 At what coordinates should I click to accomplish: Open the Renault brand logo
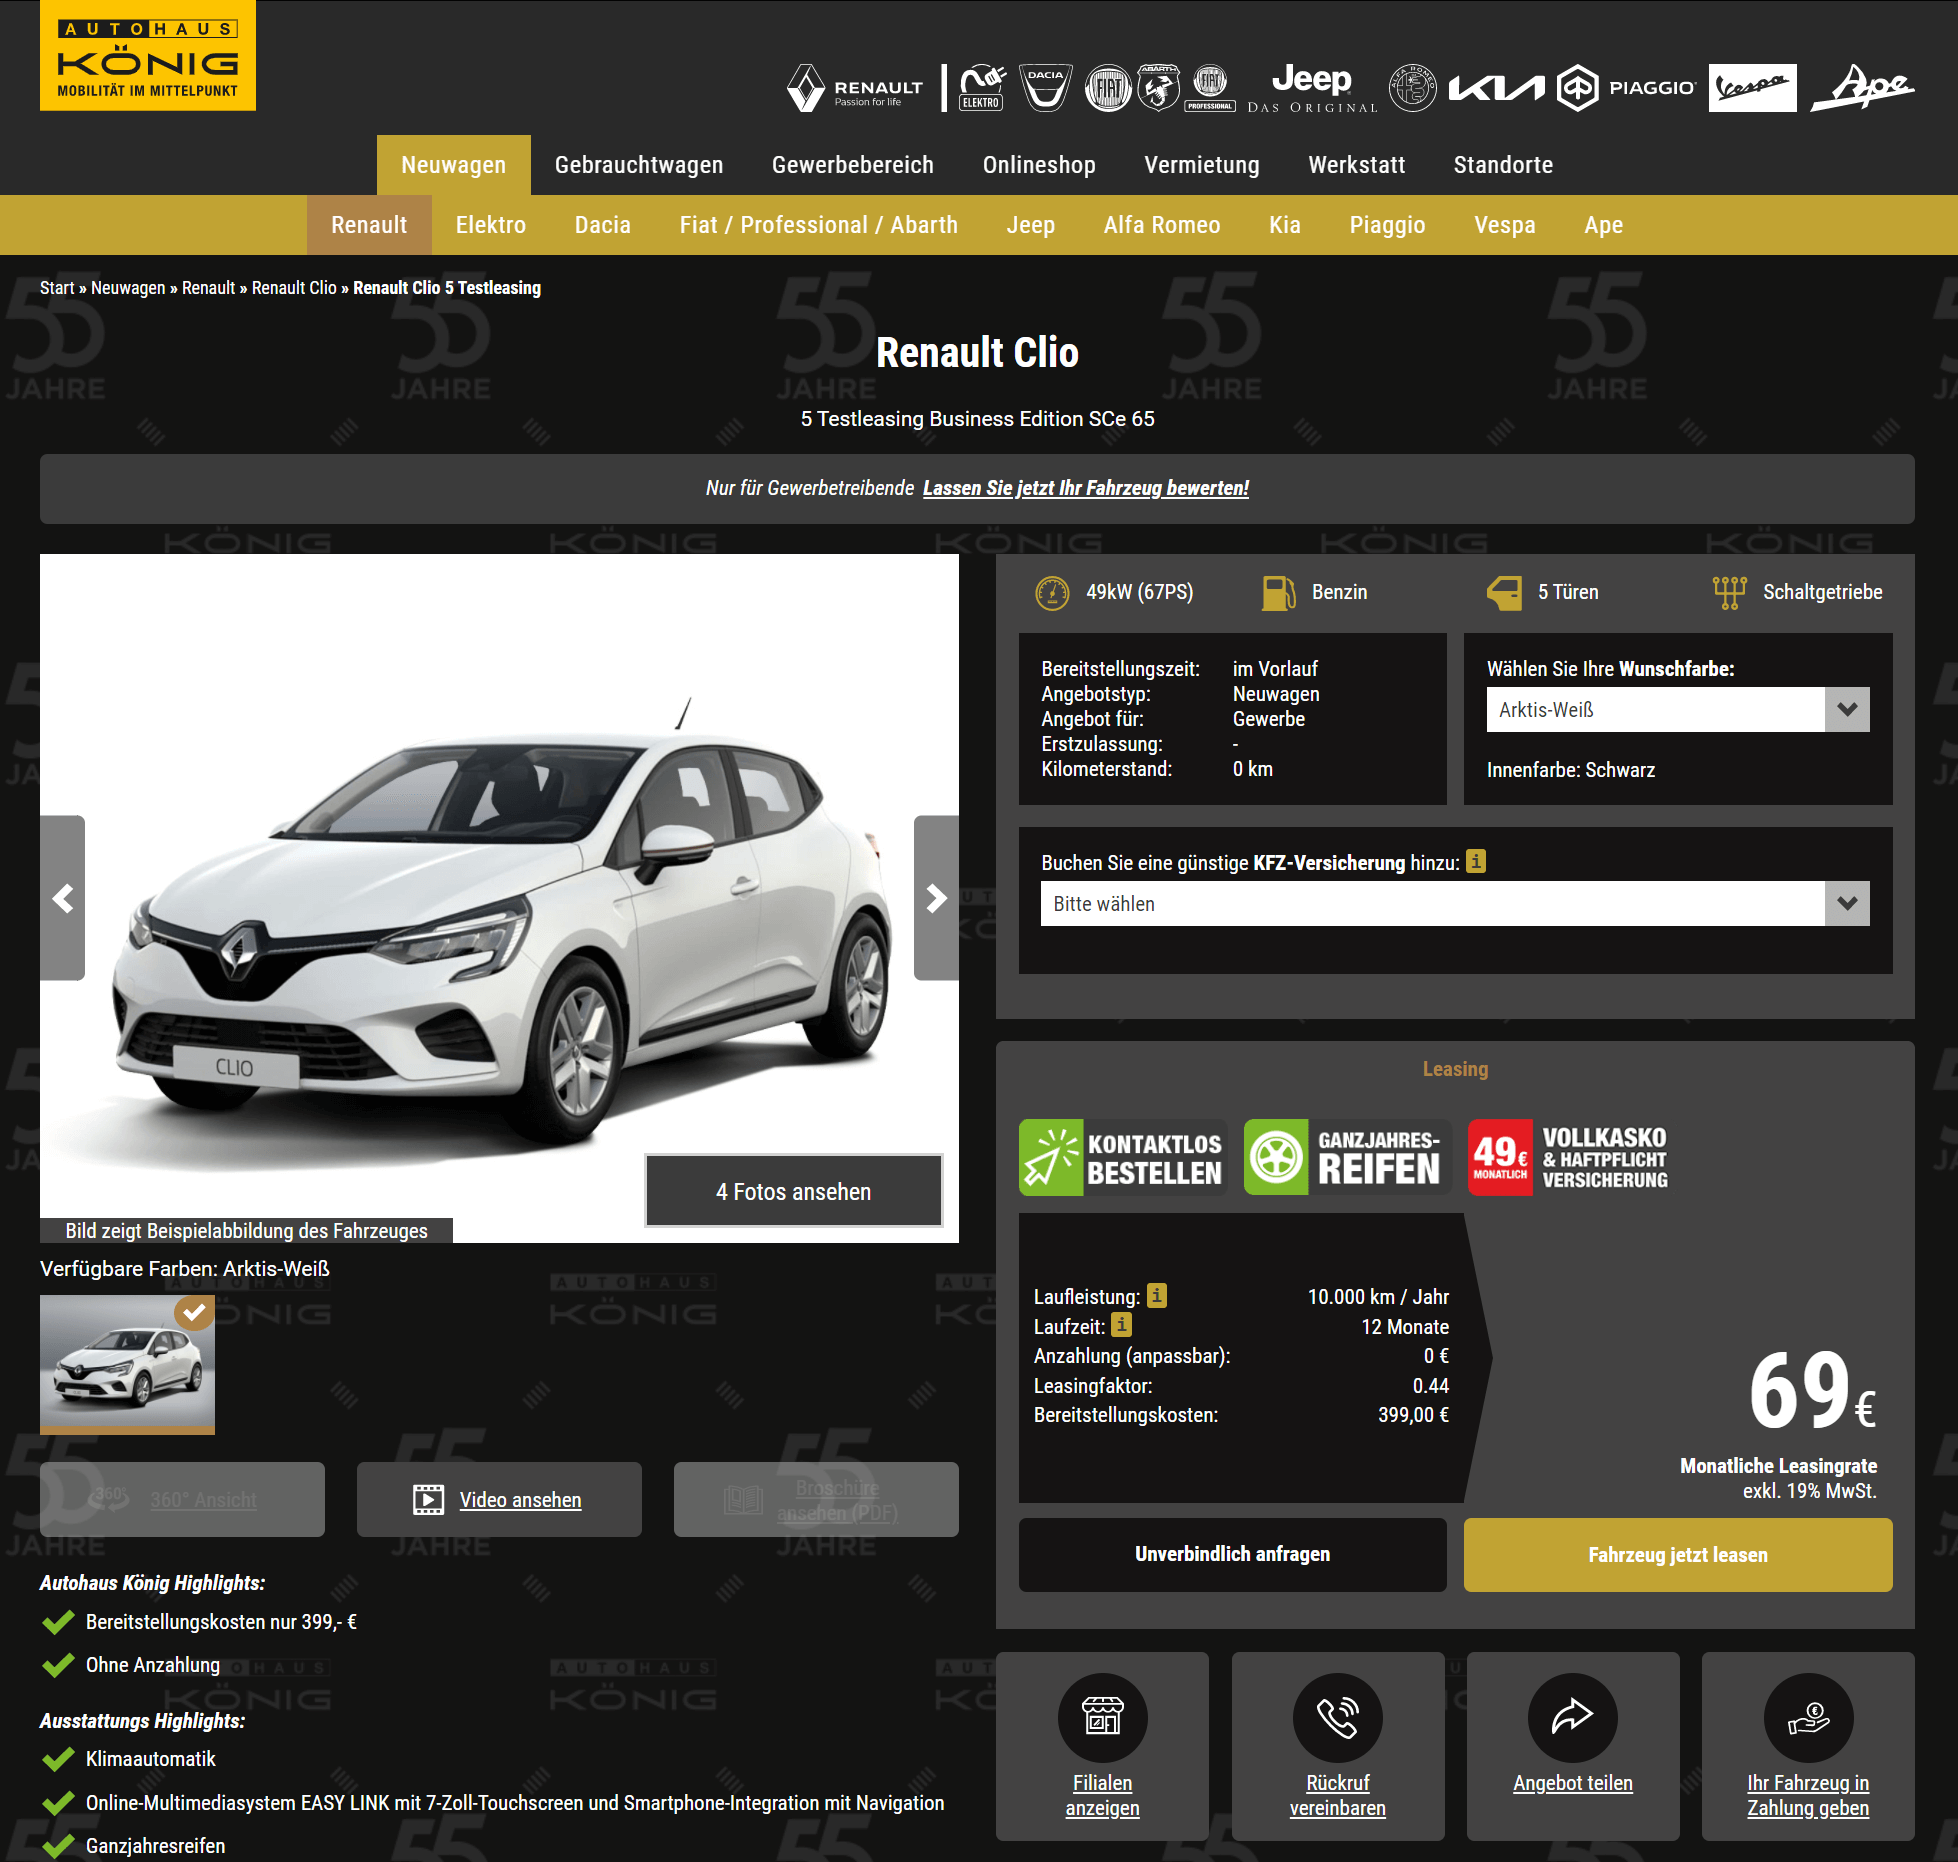point(855,88)
